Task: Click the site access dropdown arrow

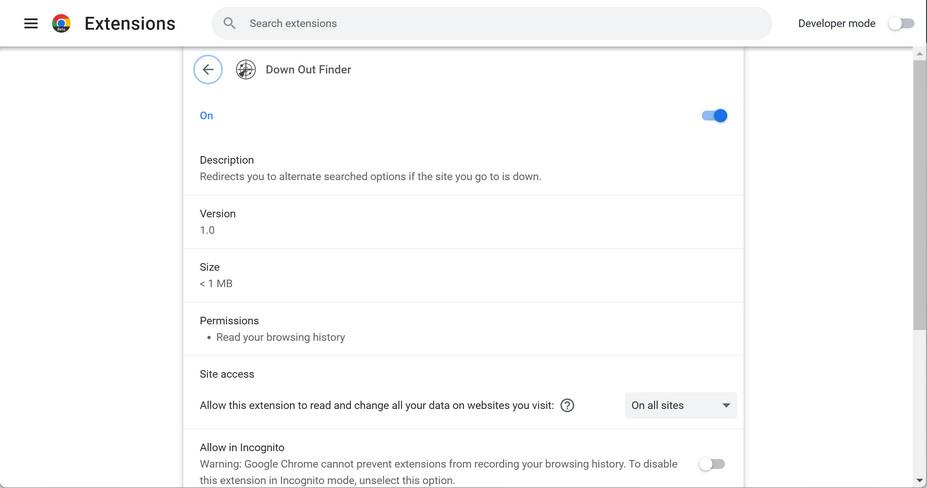Action: tap(726, 405)
